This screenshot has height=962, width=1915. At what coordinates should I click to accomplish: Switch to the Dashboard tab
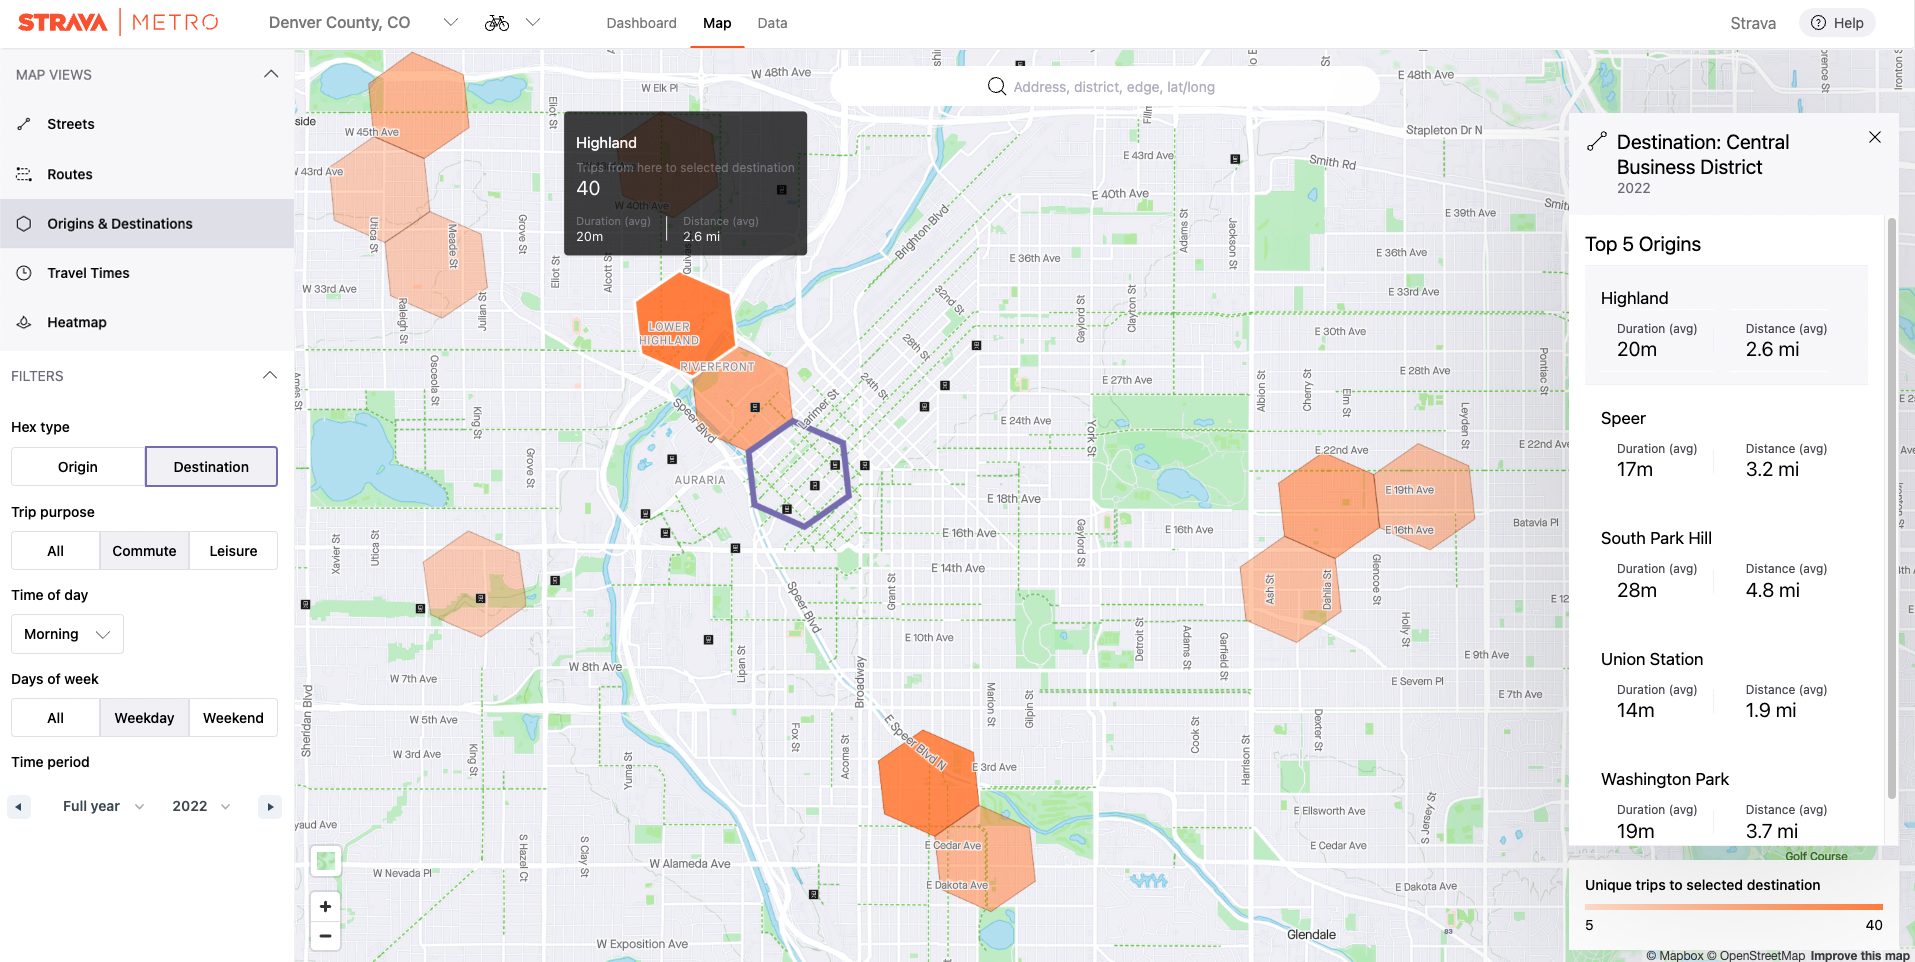(x=641, y=23)
